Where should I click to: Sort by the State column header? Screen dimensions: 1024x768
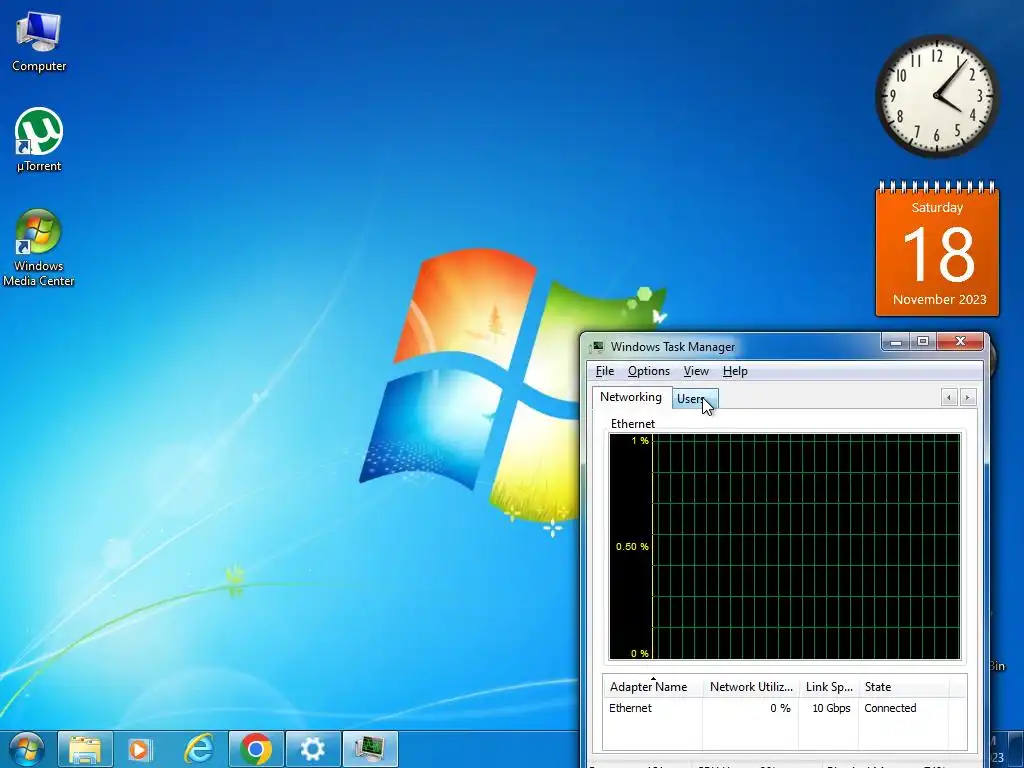(x=903, y=686)
